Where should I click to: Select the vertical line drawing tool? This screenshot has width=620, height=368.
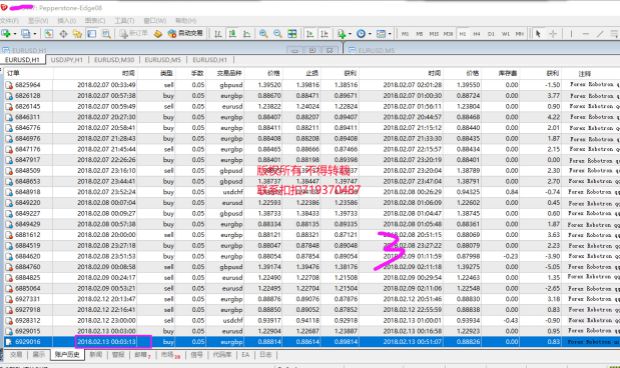point(571,34)
